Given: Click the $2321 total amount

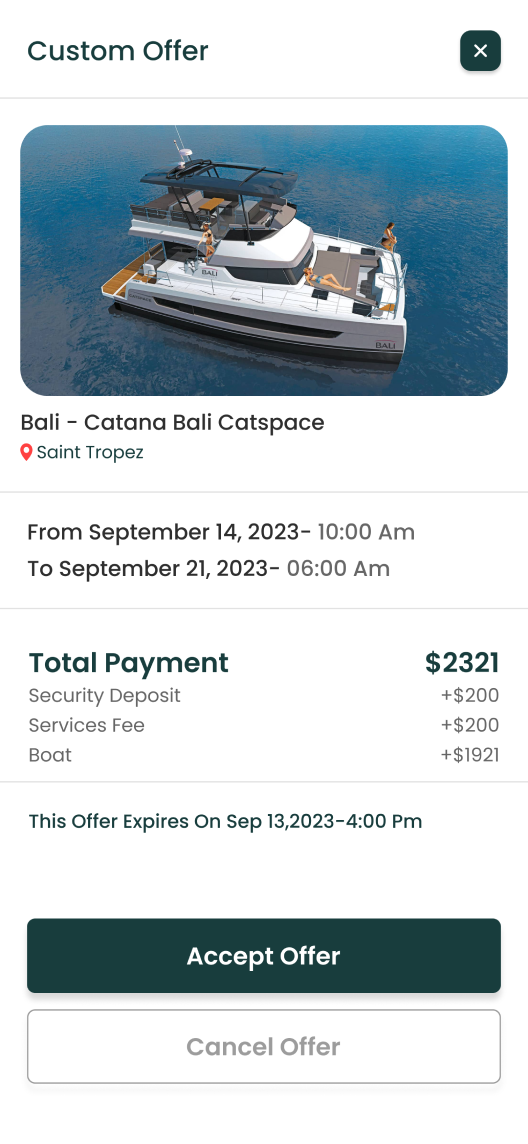Looking at the screenshot, I should [x=462, y=663].
